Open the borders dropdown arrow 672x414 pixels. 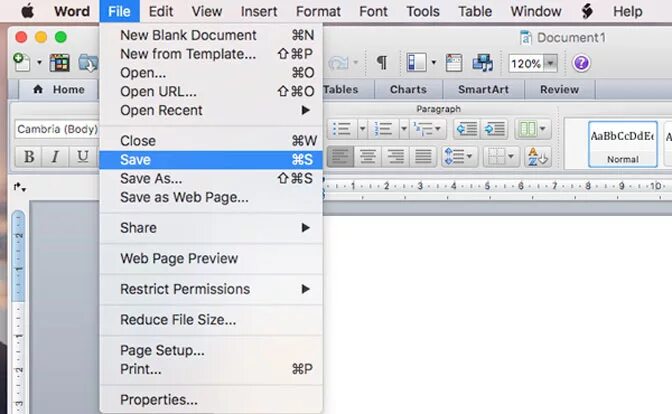click(511, 157)
